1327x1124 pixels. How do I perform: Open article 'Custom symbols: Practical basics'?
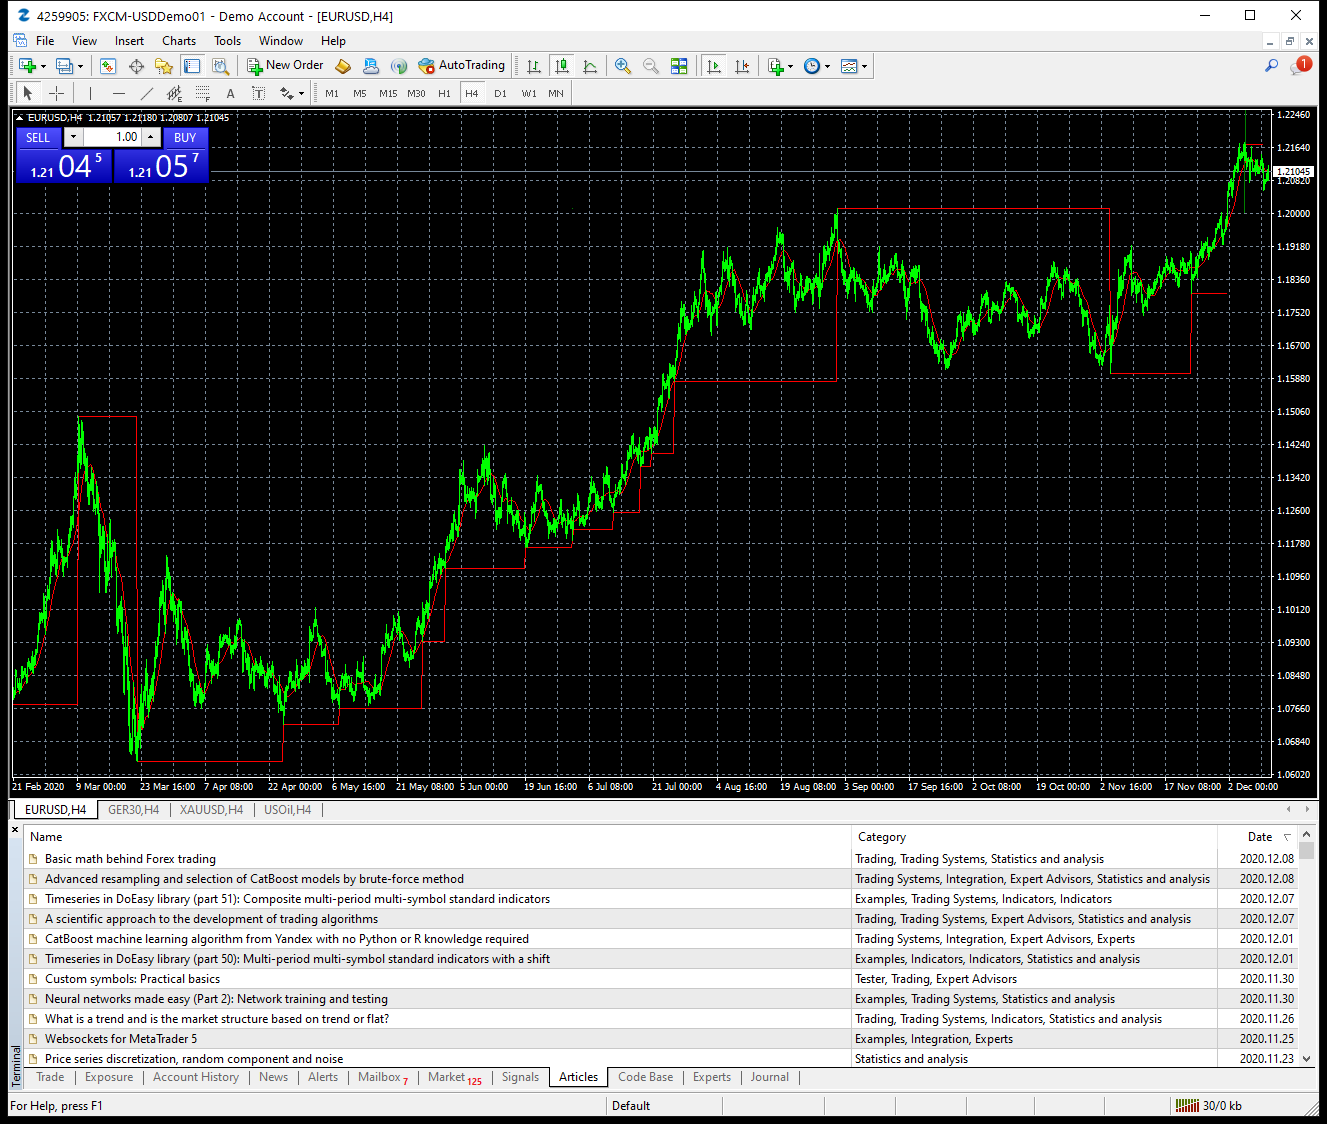(x=132, y=979)
